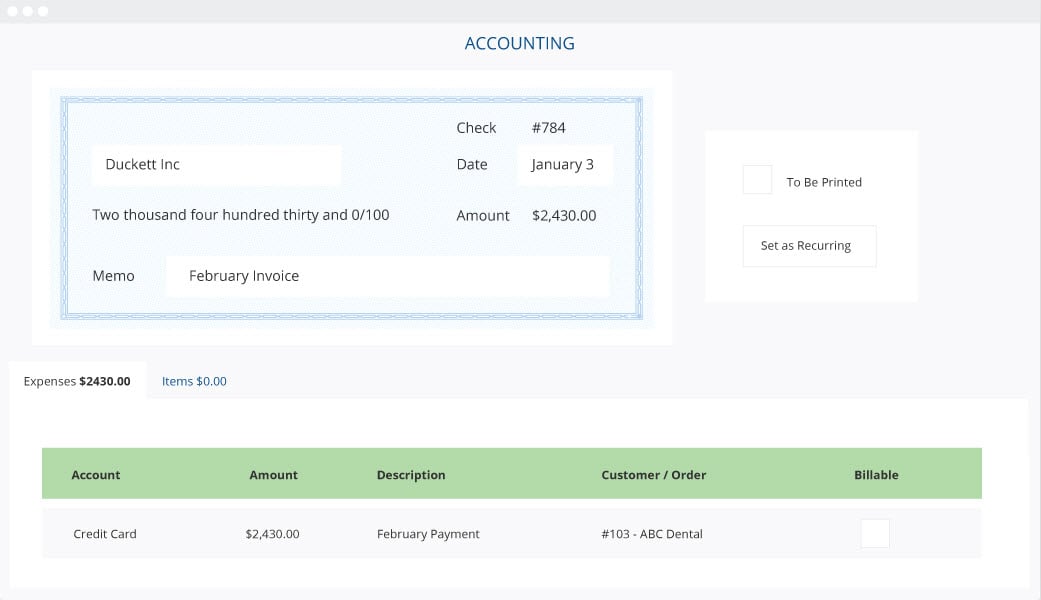The height and width of the screenshot is (600, 1041).
Task: Select the Expenses $2430.00 tab
Action: (x=77, y=381)
